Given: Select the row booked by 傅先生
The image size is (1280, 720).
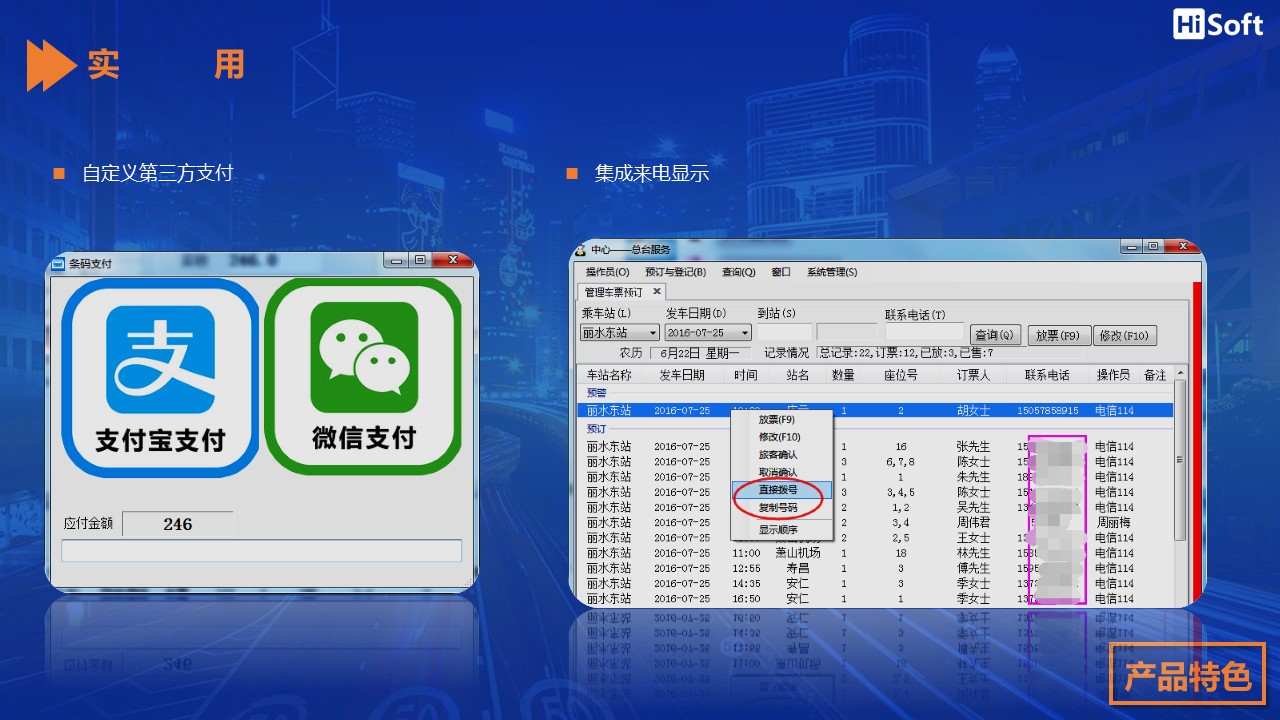Looking at the screenshot, I should [x=876, y=568].
